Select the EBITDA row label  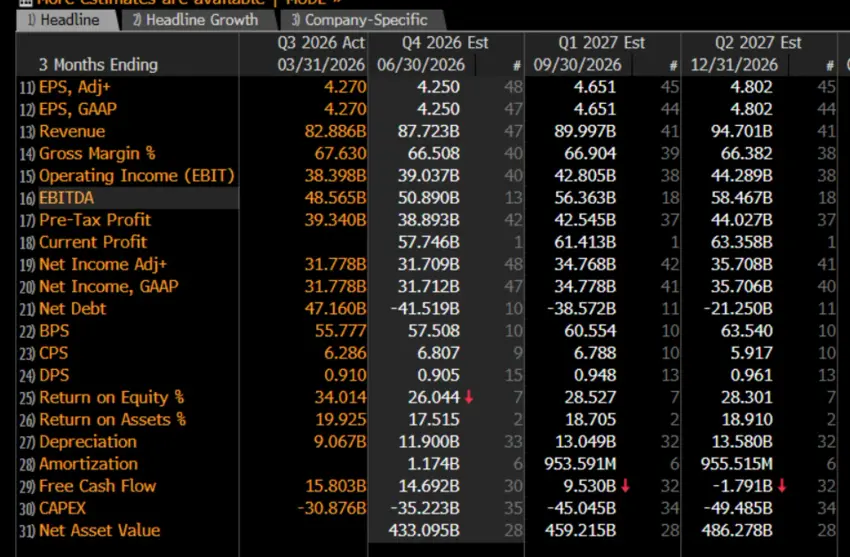(x=66, y=198)
